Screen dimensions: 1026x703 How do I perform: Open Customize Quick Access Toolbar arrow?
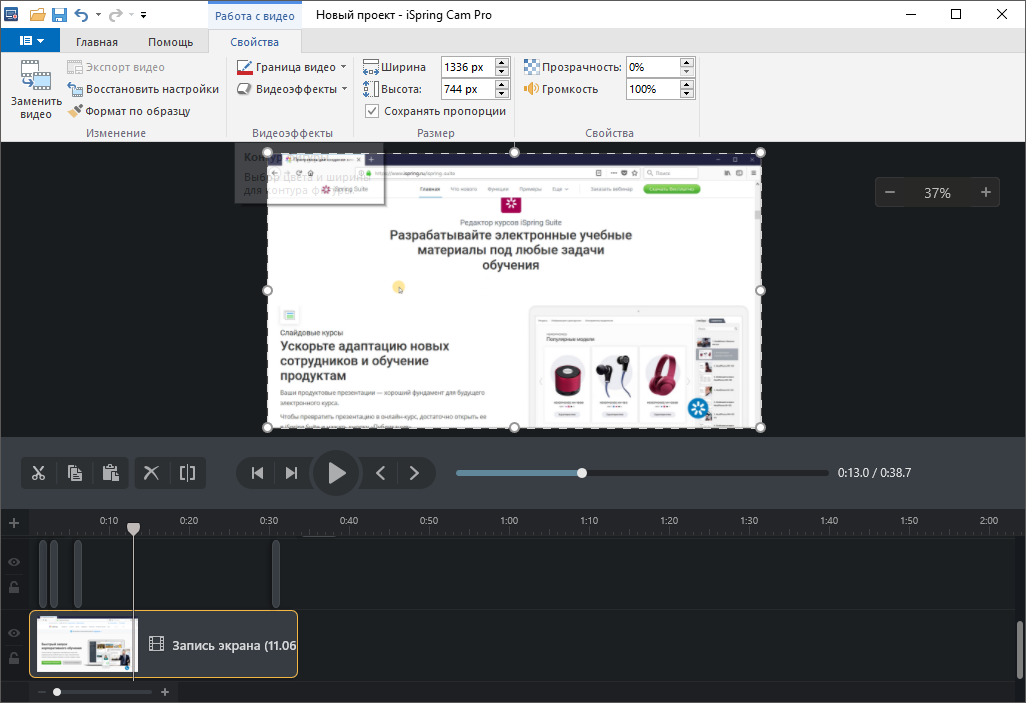tap(143, 14)
